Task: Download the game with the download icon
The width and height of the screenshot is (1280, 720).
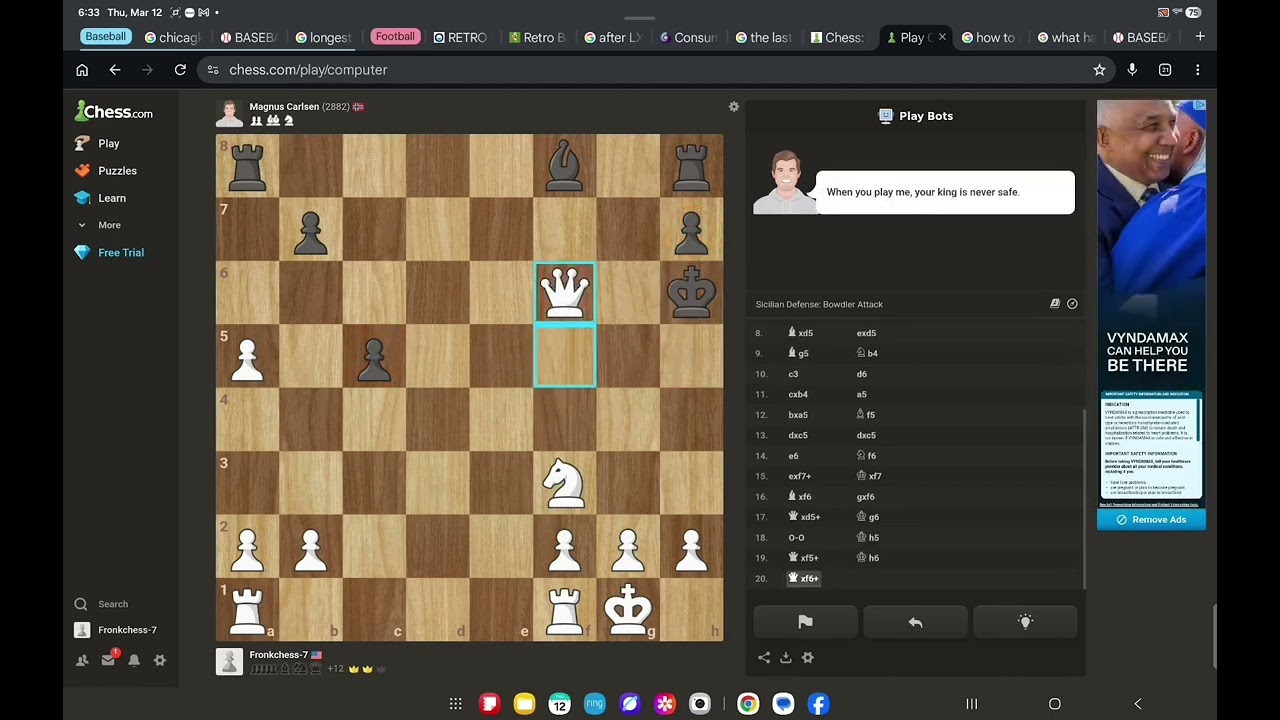Action: click(786, 658)
